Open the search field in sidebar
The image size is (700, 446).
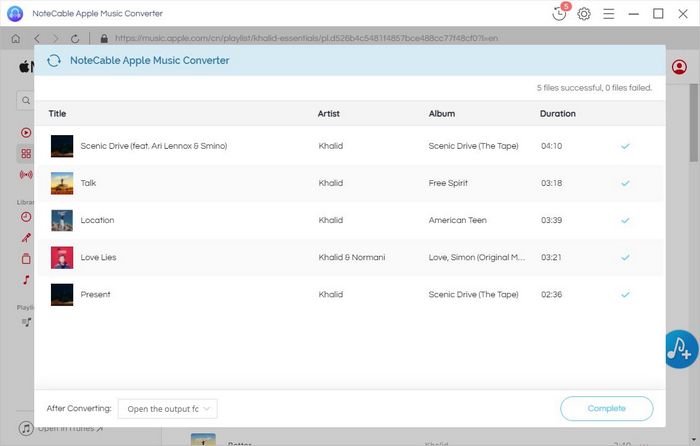[25, 100]
